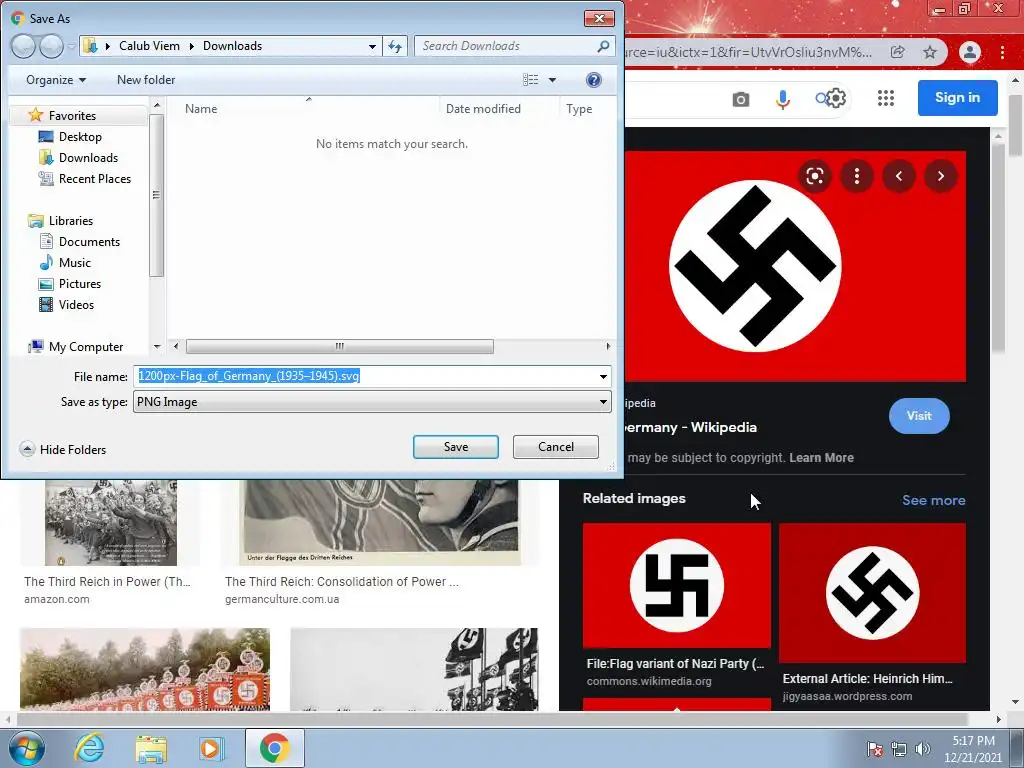Bookmark this page with the star icon
The width and height of the screenshot is (1024, 768).
(930, 52)
